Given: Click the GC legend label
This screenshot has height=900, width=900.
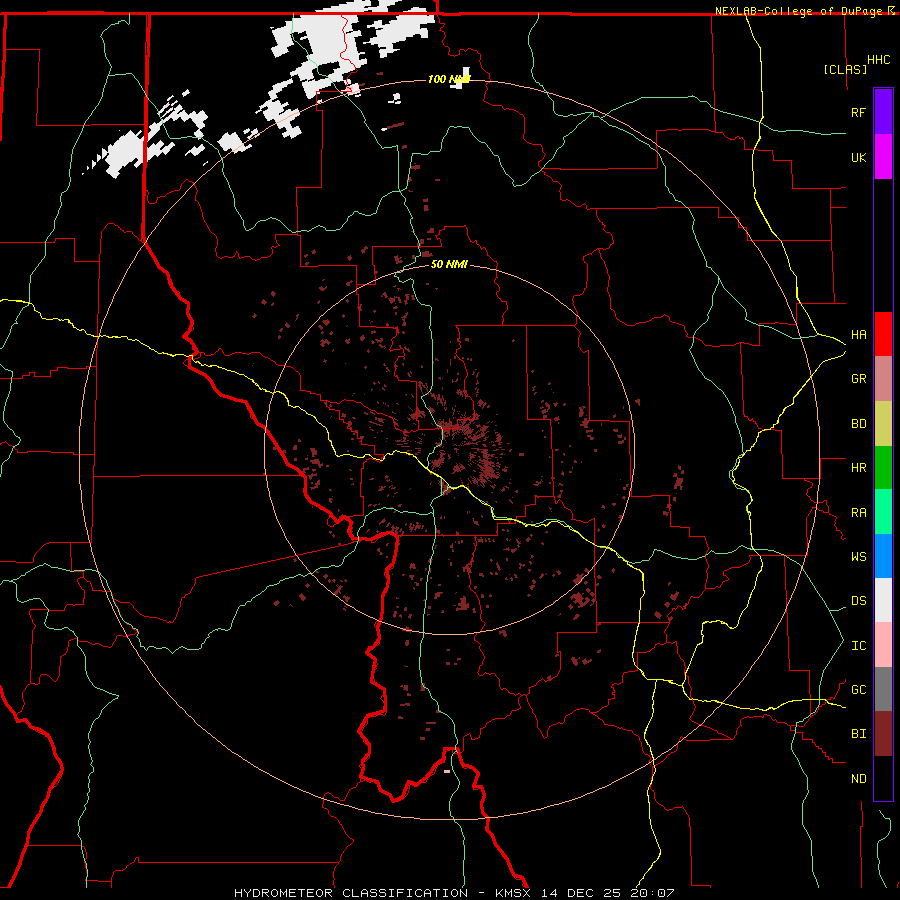Looking at the screenshot, I should click(858, 690).
